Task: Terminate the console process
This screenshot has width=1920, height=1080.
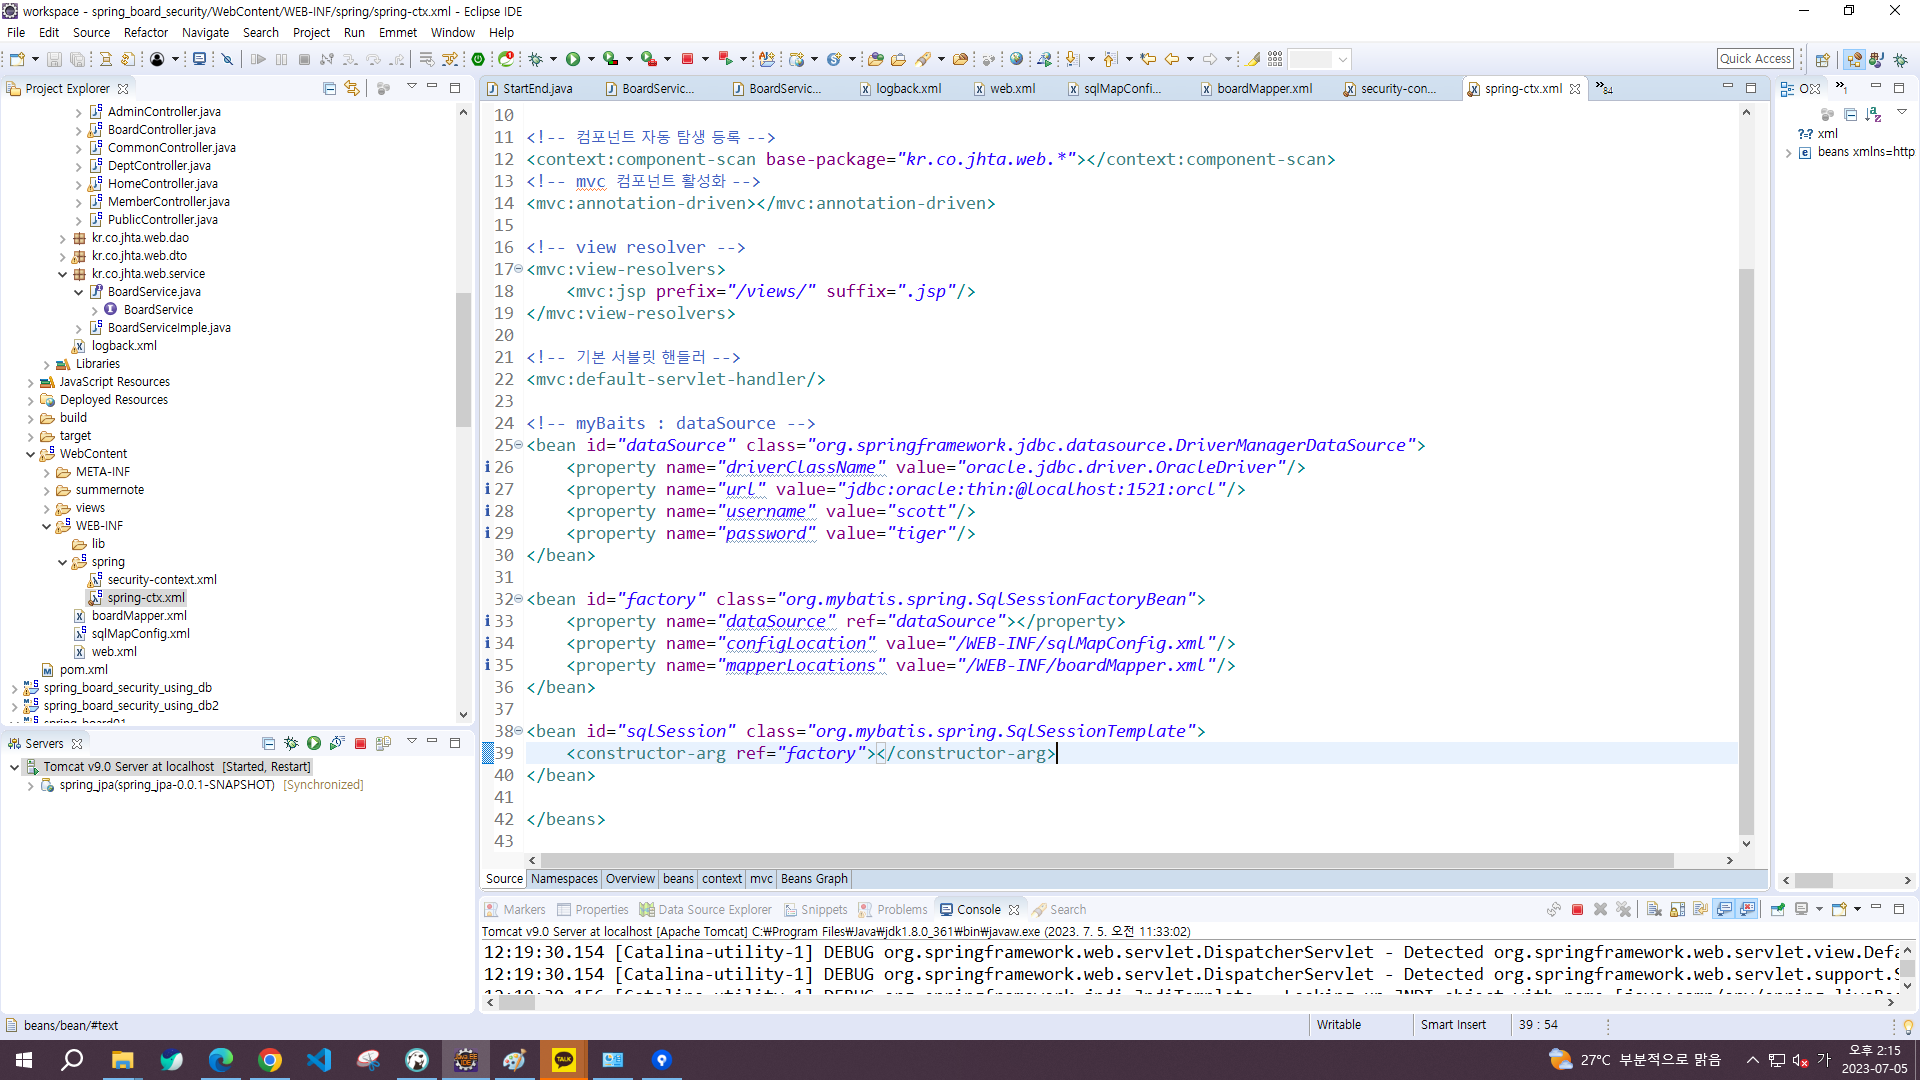Action: (x=1577, y=909)
